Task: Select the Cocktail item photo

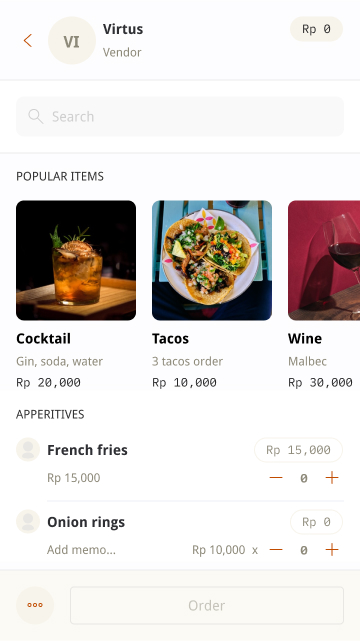Action: pos(76,260)
